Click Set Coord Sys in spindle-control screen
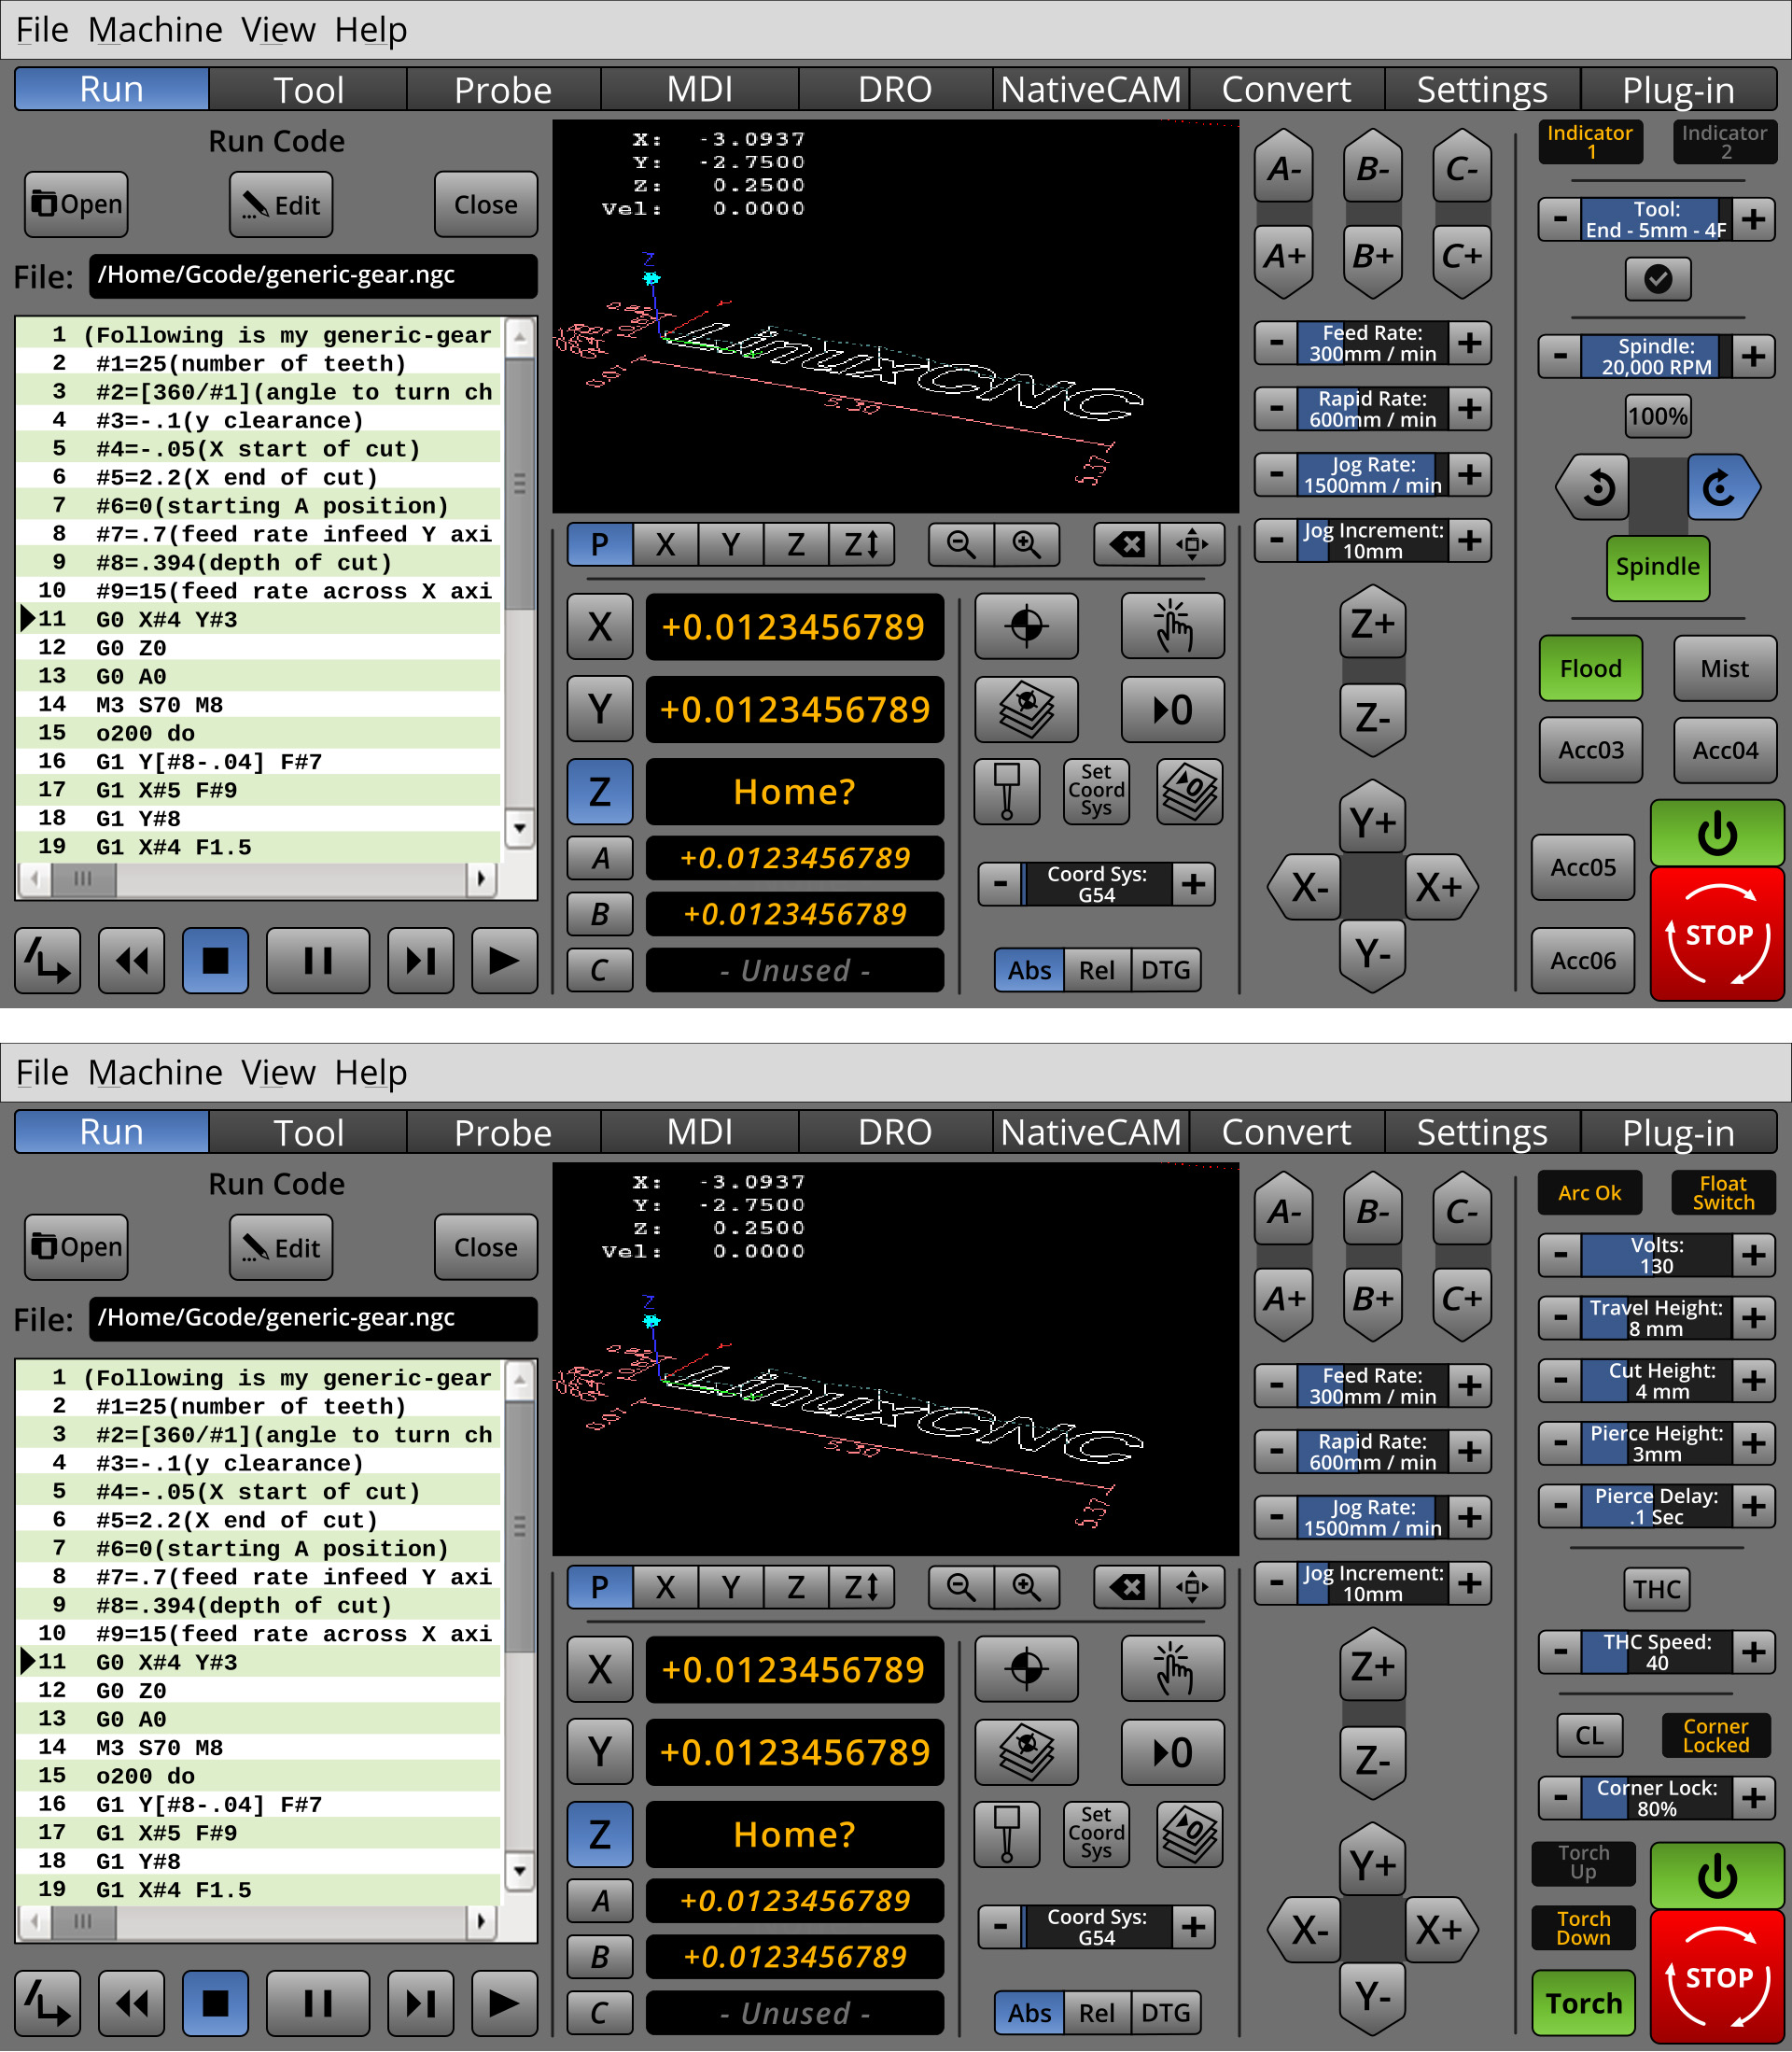 1096,791
